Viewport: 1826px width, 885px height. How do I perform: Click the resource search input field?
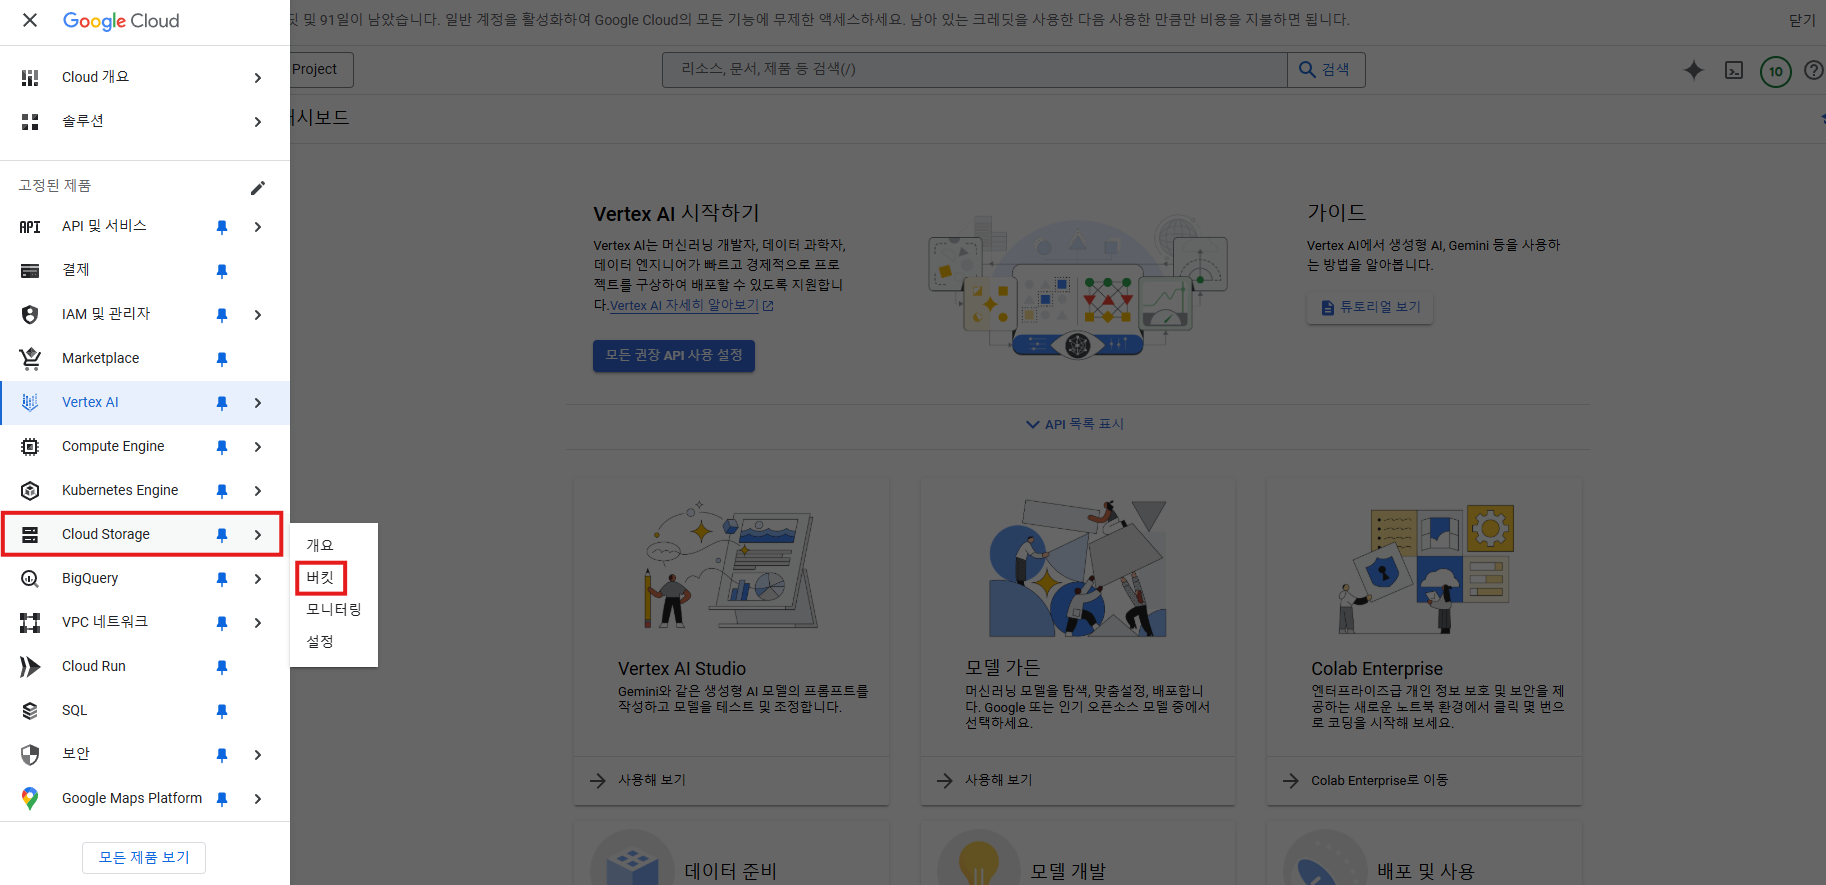click(x=975, y=69)
